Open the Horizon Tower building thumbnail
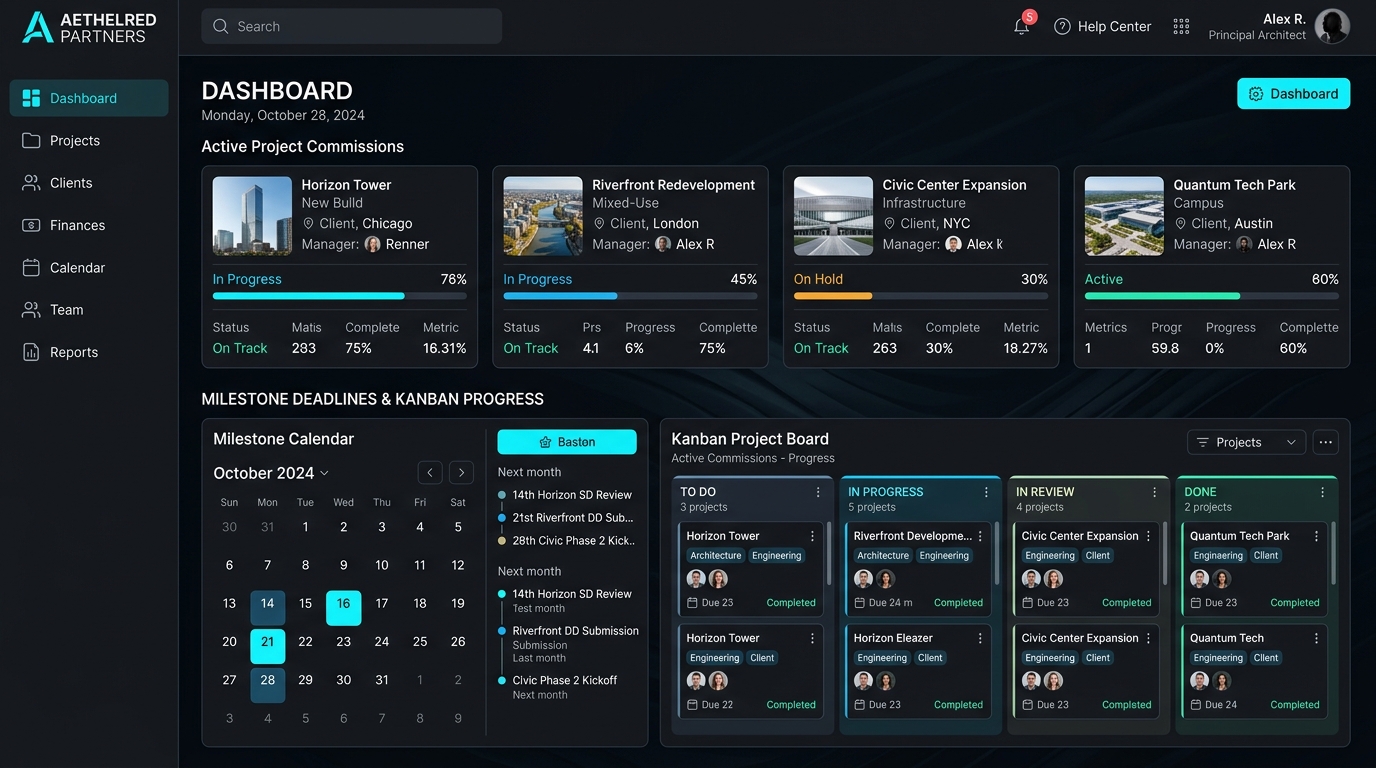Image resolution: width=1376 pixels, height=768 pixels. pos(252,216)
